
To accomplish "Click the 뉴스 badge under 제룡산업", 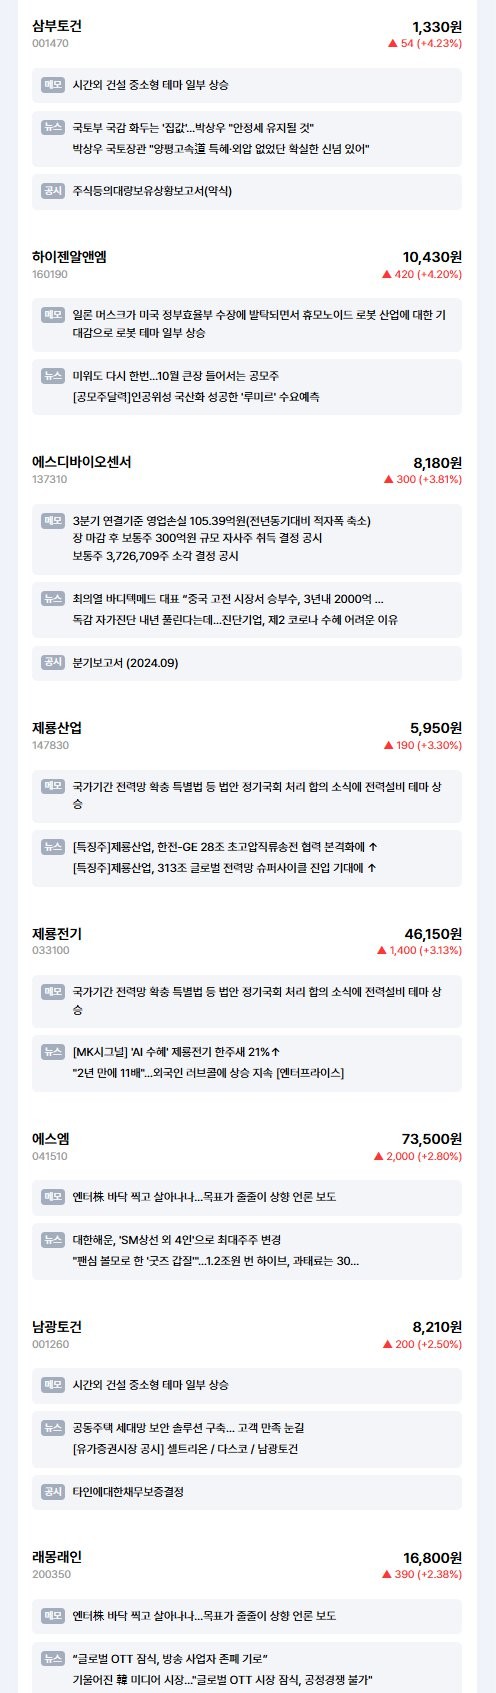I will [53, 846].
